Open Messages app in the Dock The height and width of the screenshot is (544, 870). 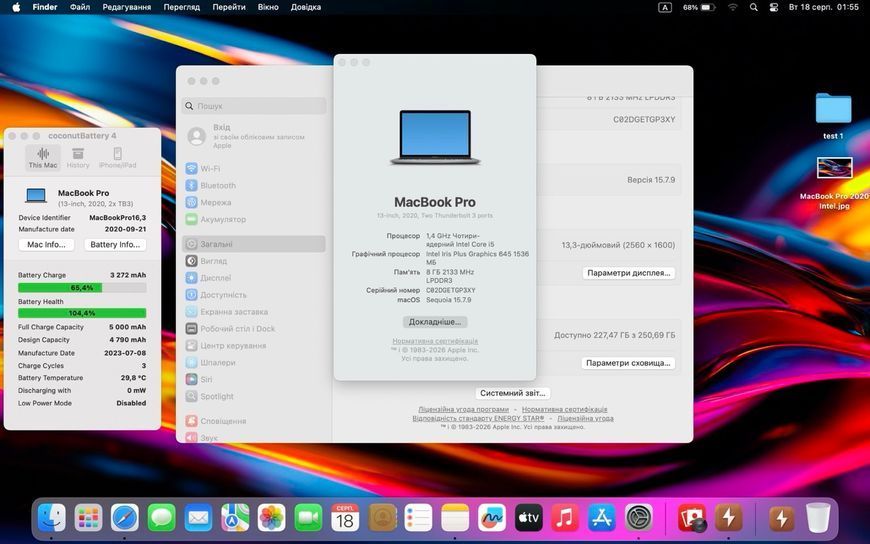[161, 518]
